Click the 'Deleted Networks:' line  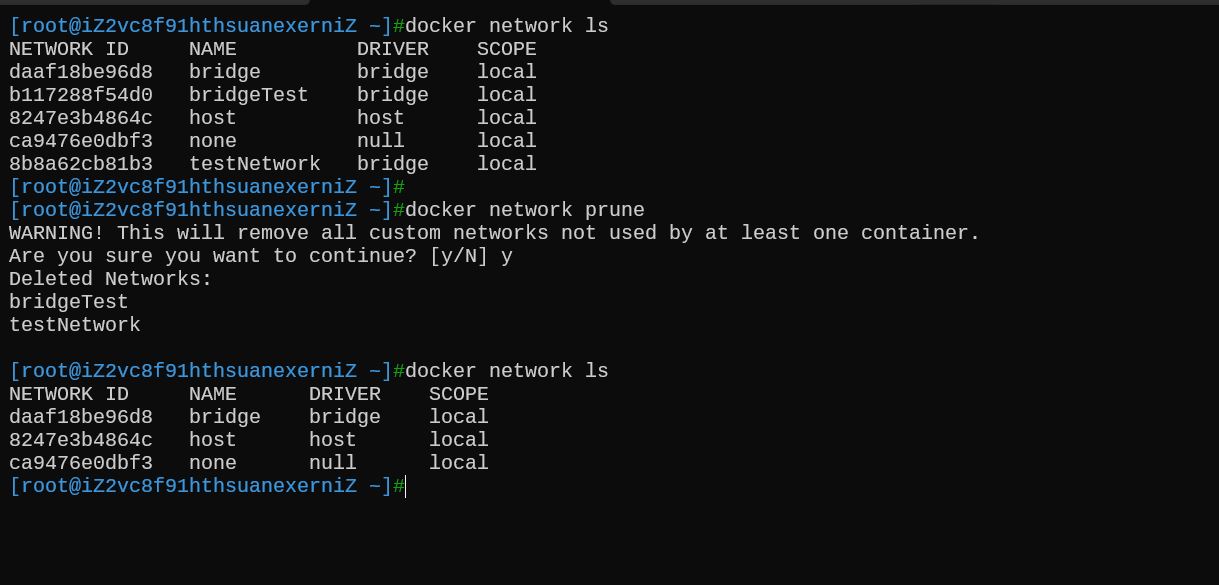(x=111, y=279)
